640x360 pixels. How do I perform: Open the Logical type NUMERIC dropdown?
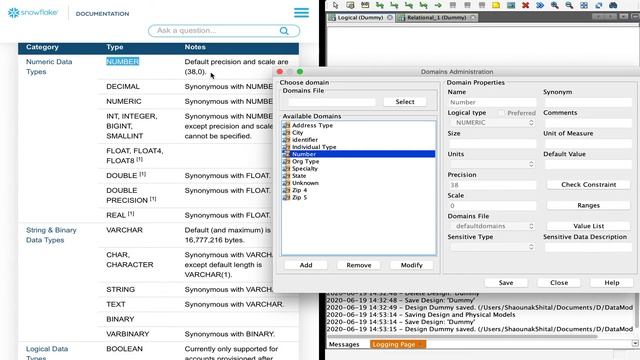click(x=492, y=122)
